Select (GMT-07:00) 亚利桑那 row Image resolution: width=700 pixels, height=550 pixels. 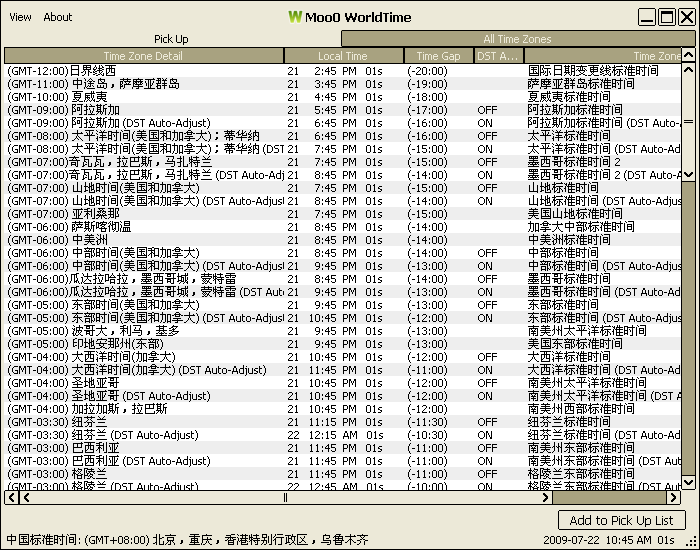coord(343,214)
